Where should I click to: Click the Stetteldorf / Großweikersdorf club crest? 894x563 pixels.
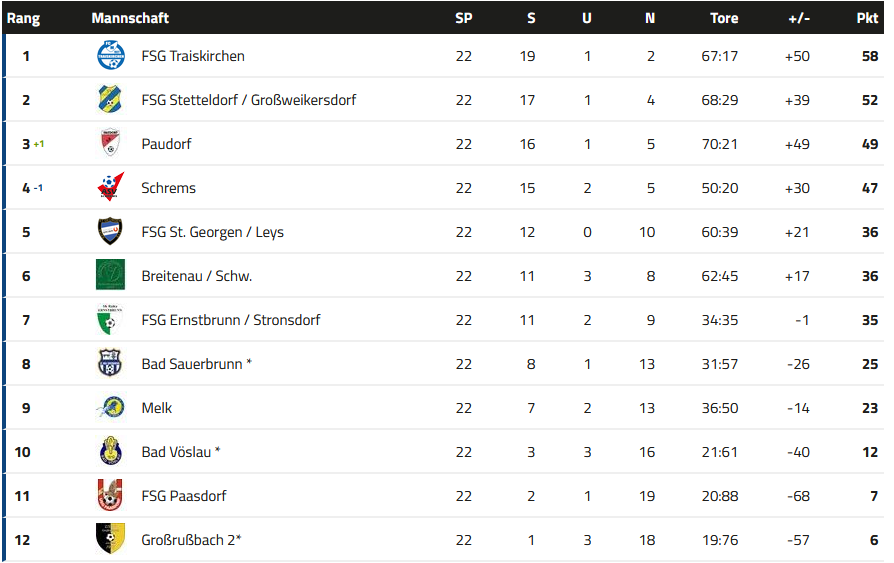[110, 99]
